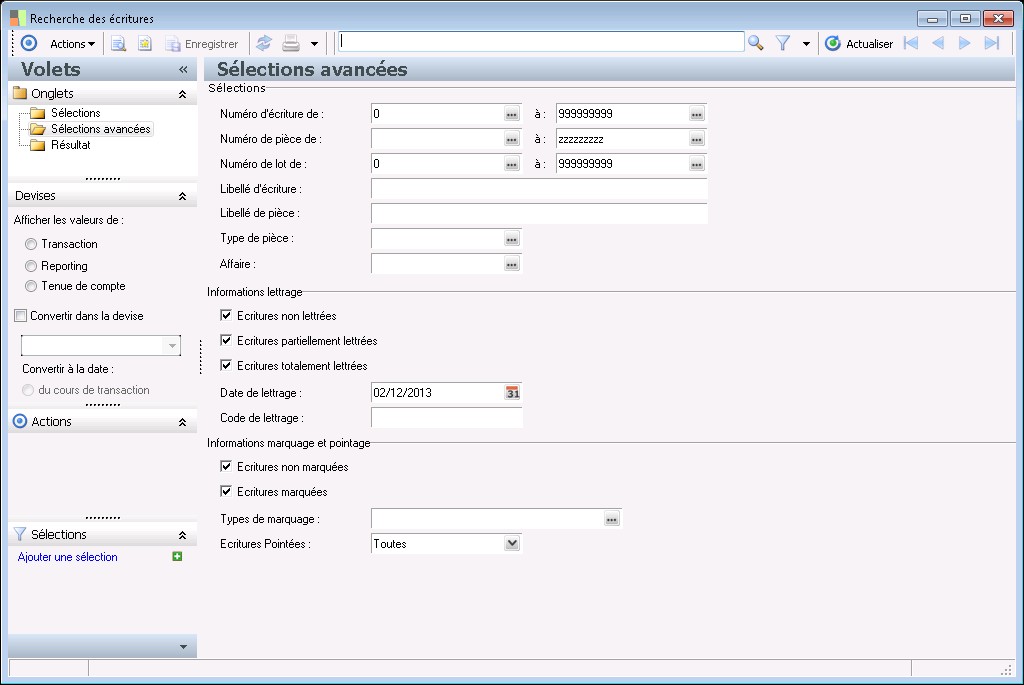Image resolution: width=1024 pixels, height=685 pixels.
Task: Open Ecritures Pointées dropdown
Action: (x=513, y=543)
